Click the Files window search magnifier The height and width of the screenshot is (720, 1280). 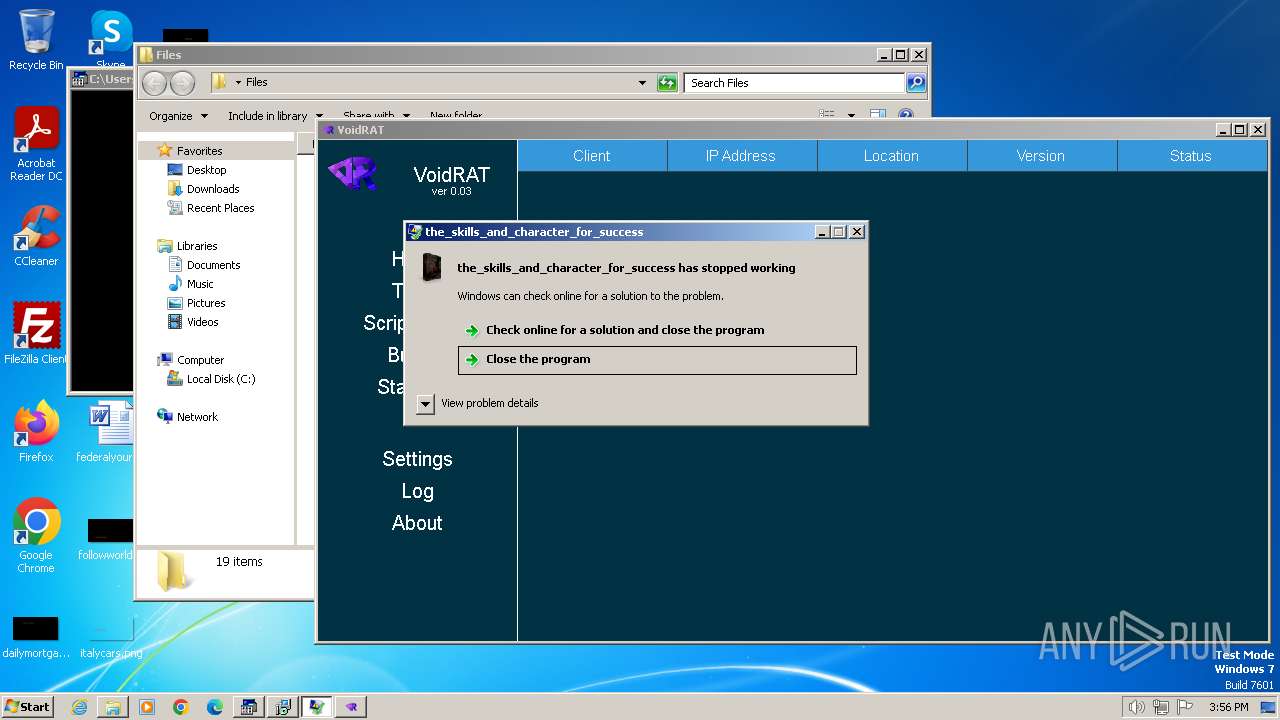click(915, 83)
